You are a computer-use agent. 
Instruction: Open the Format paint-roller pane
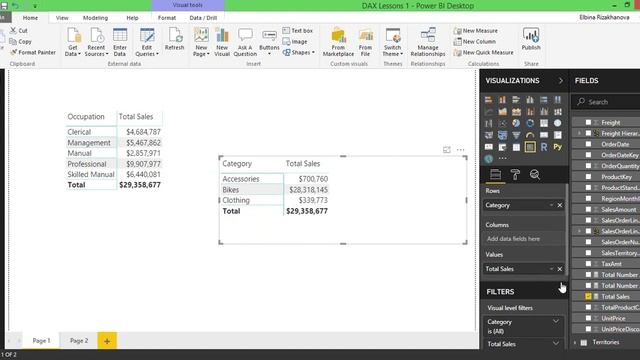tap(515, 175)
